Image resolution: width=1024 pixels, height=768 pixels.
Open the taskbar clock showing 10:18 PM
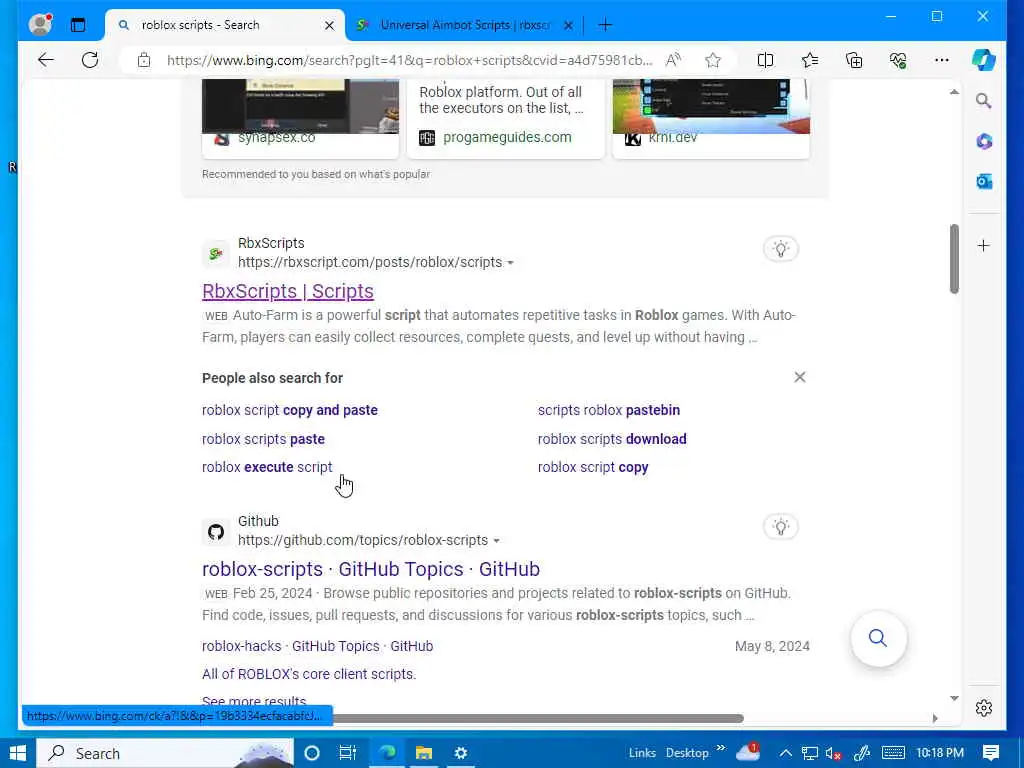pyautogui.click(x=940, y=753)
